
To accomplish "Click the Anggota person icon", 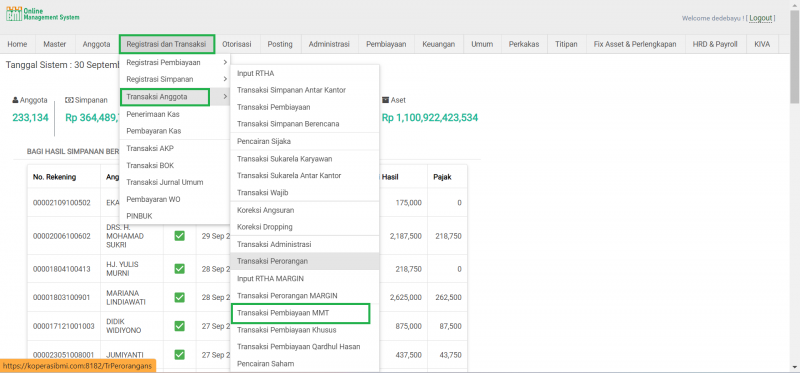I will (15, 101).
